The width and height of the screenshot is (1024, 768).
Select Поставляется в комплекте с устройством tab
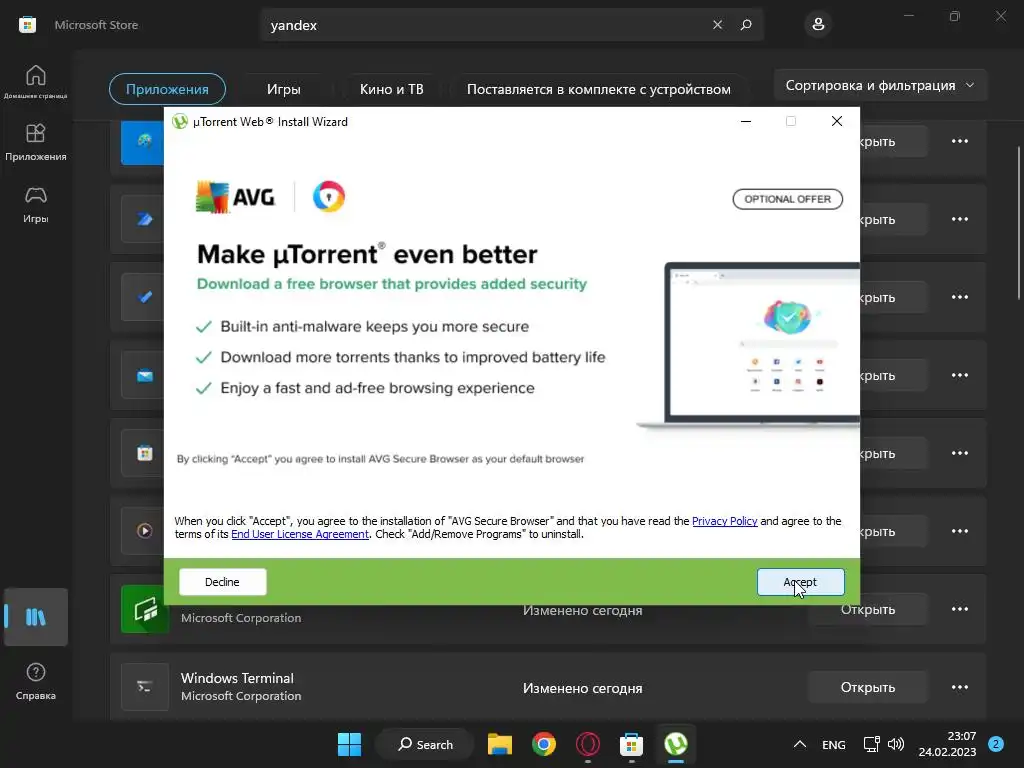(598, 89)
